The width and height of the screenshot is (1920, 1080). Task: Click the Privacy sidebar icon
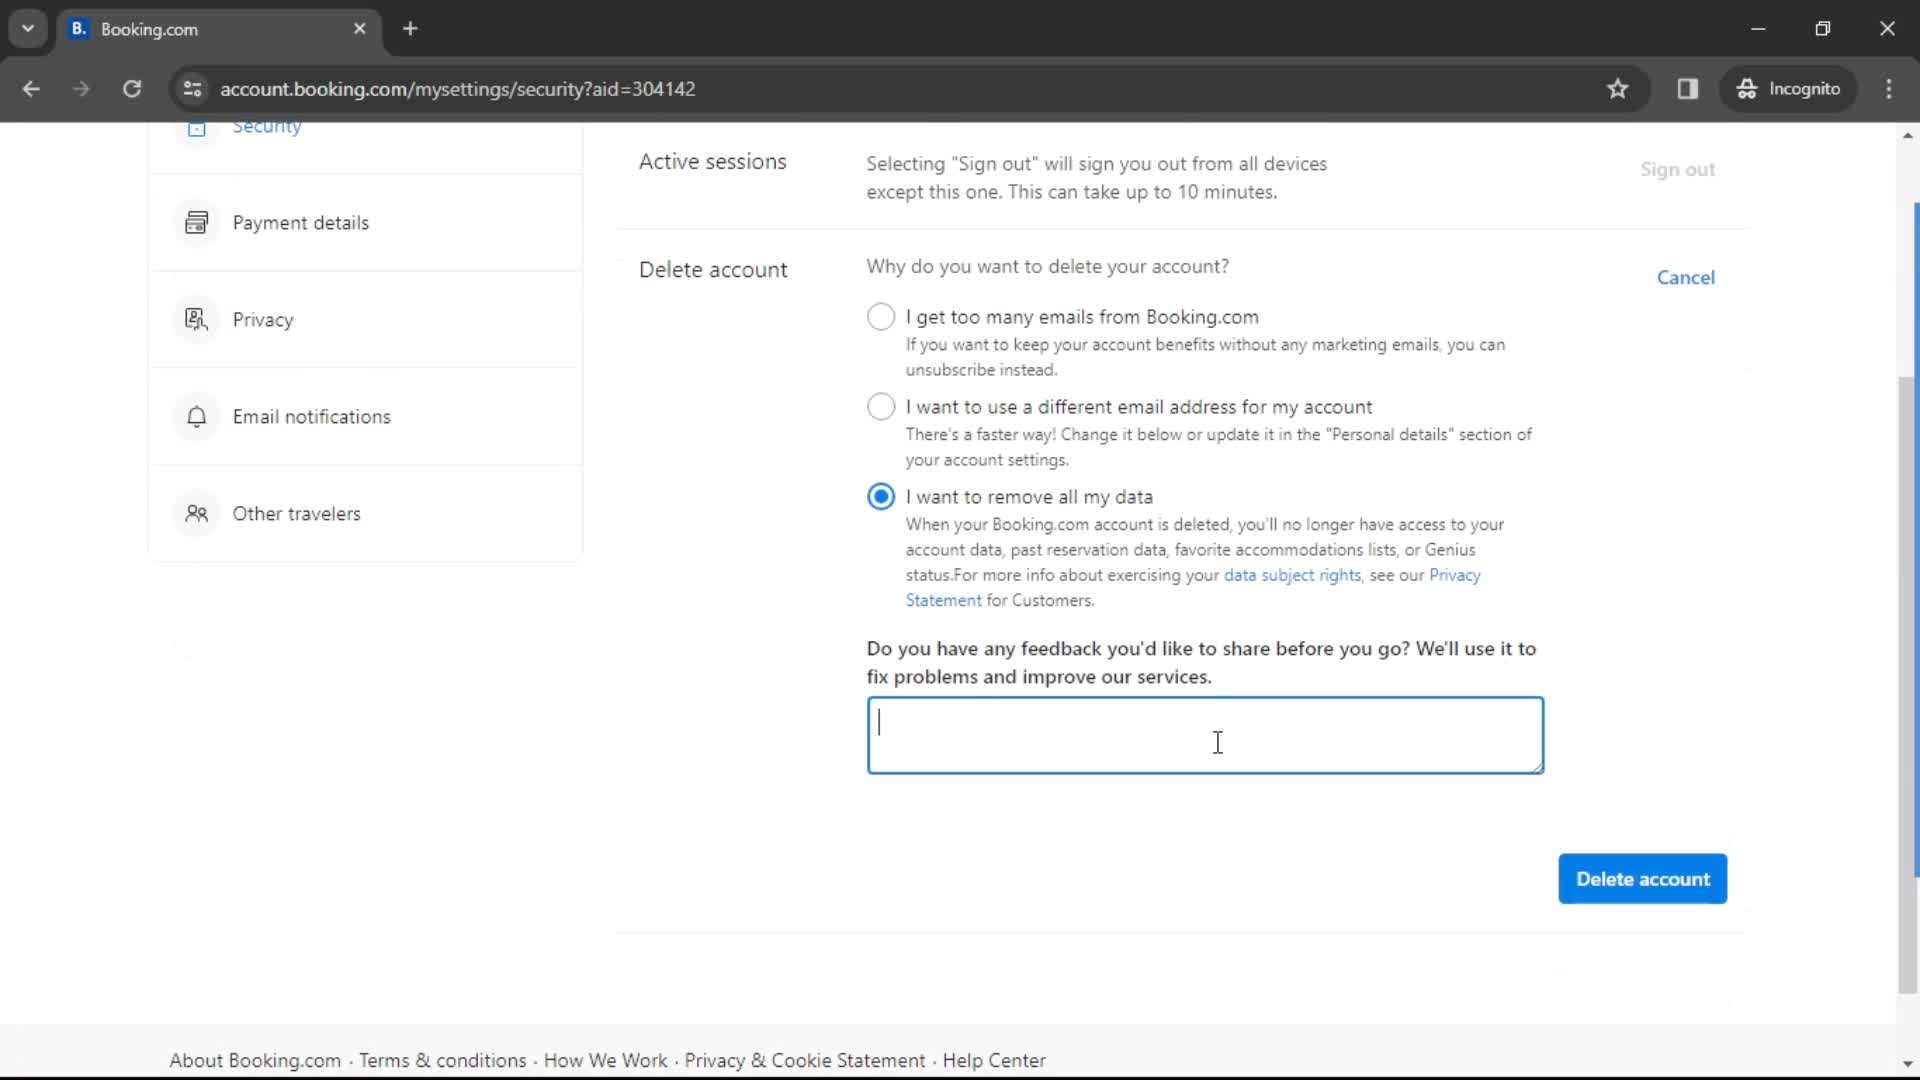[196, 319]
